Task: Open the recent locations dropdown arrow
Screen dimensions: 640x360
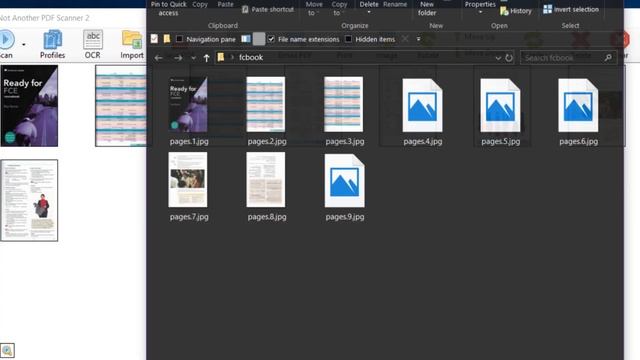Action: tap(193, 58)
